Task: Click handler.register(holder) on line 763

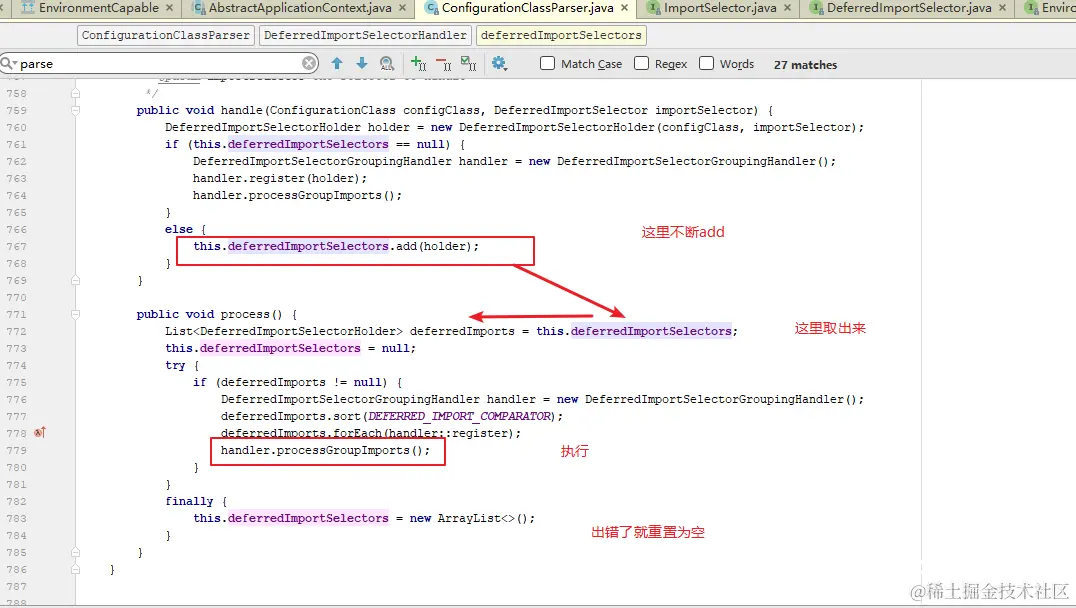Action: [280, 178]
